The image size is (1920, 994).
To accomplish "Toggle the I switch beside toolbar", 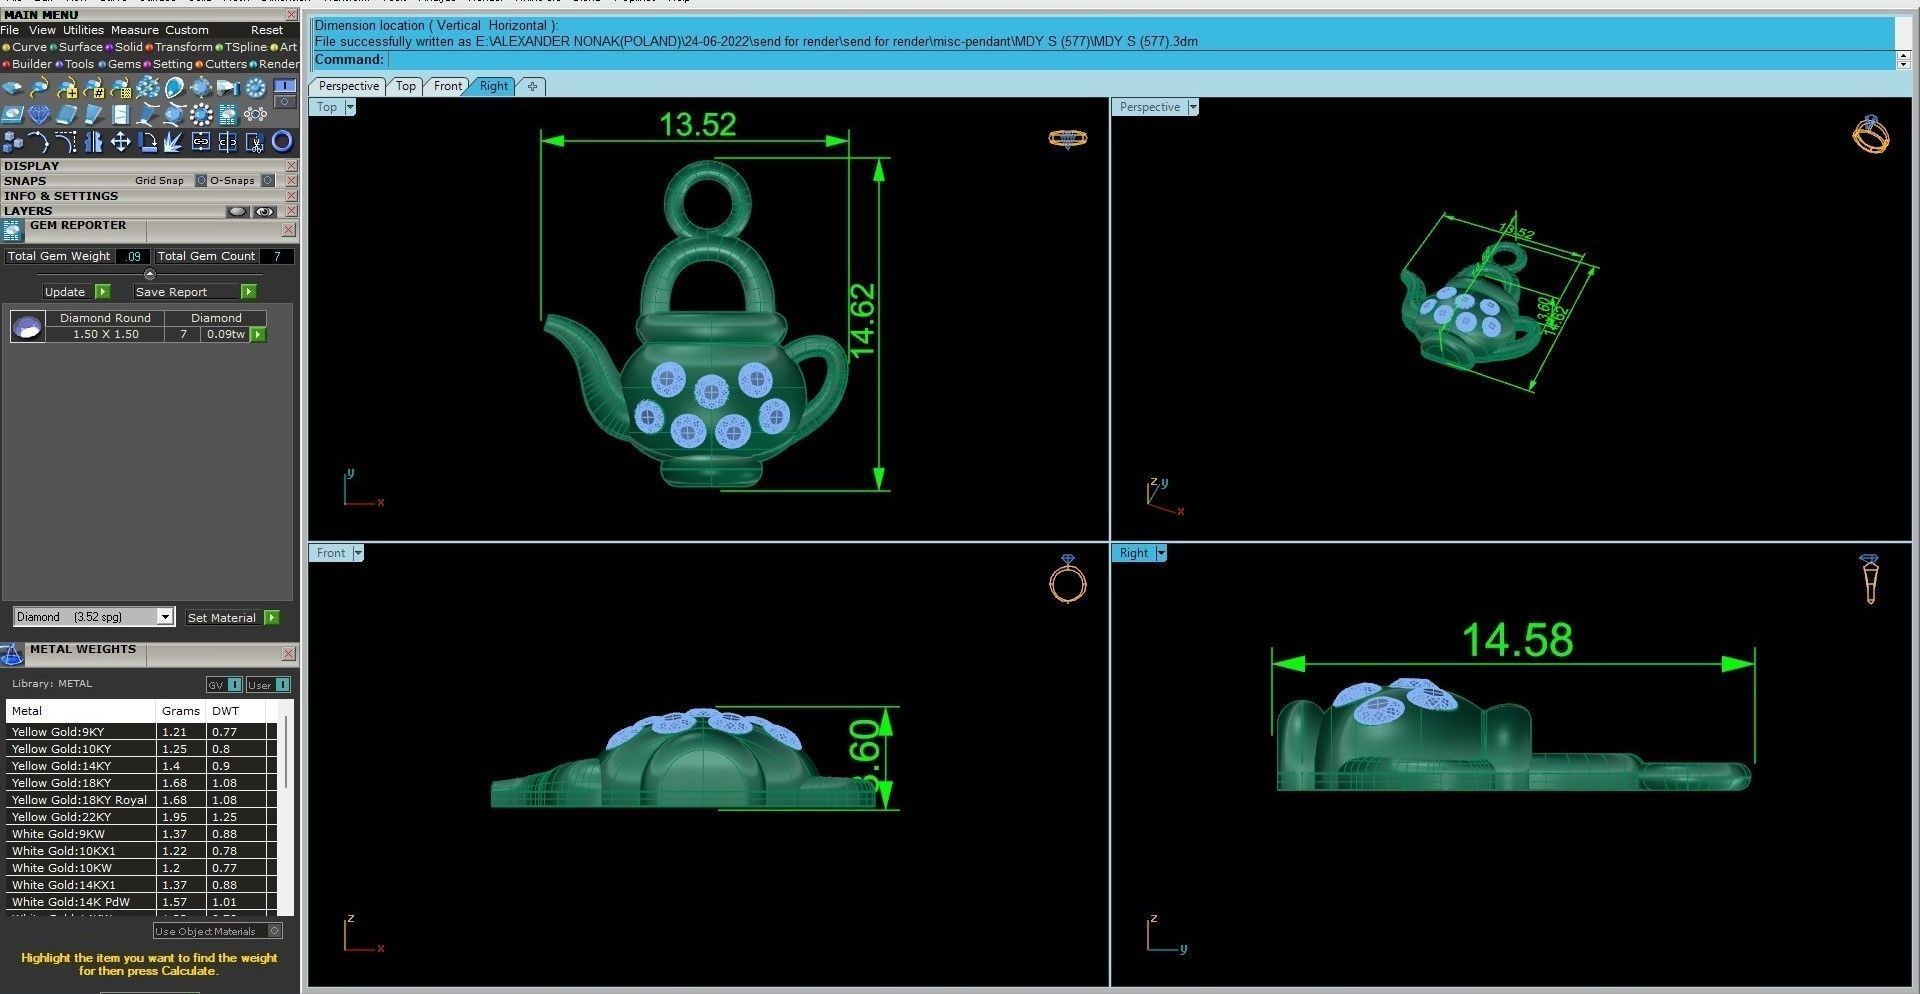I will click(285, 86).
